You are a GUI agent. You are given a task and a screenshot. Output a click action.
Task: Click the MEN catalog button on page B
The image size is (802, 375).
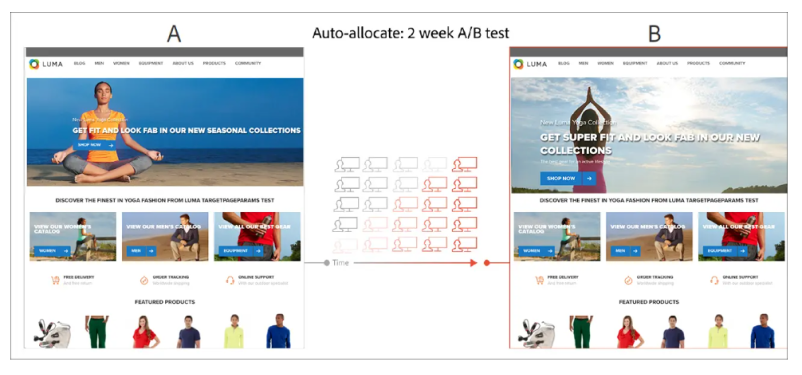pos(626,251)
